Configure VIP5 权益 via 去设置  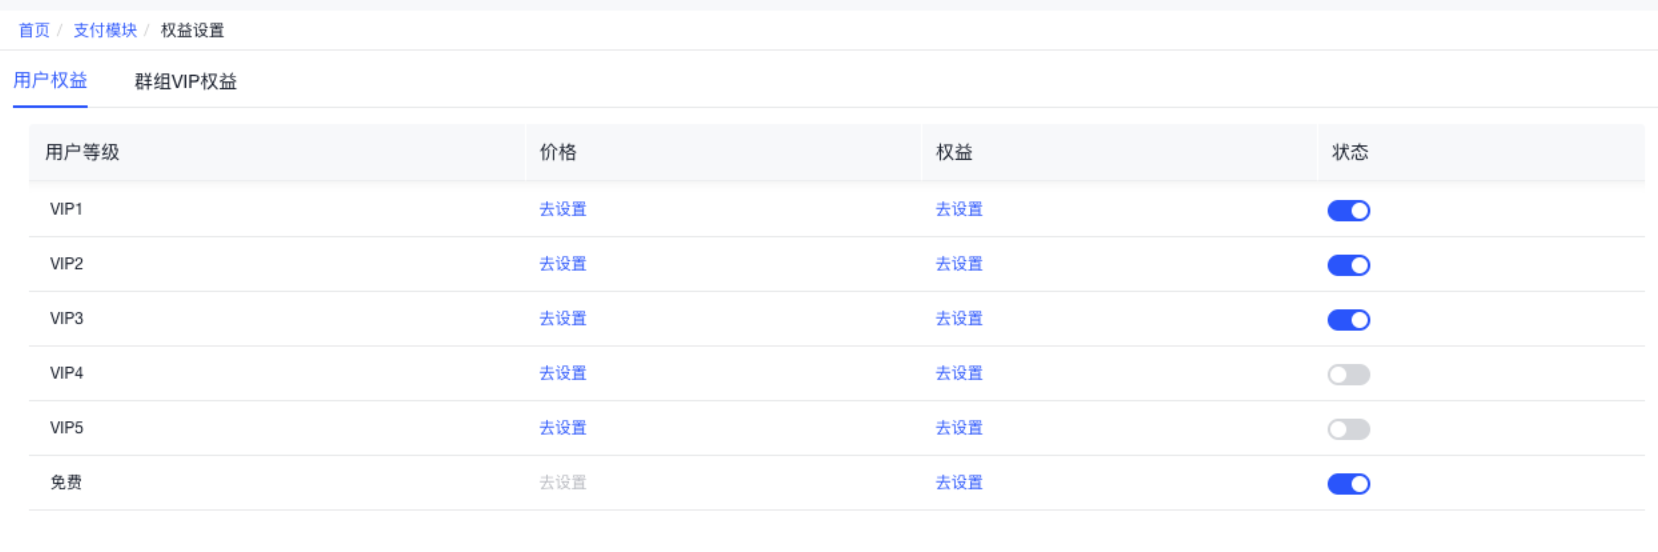click(959, 428)
